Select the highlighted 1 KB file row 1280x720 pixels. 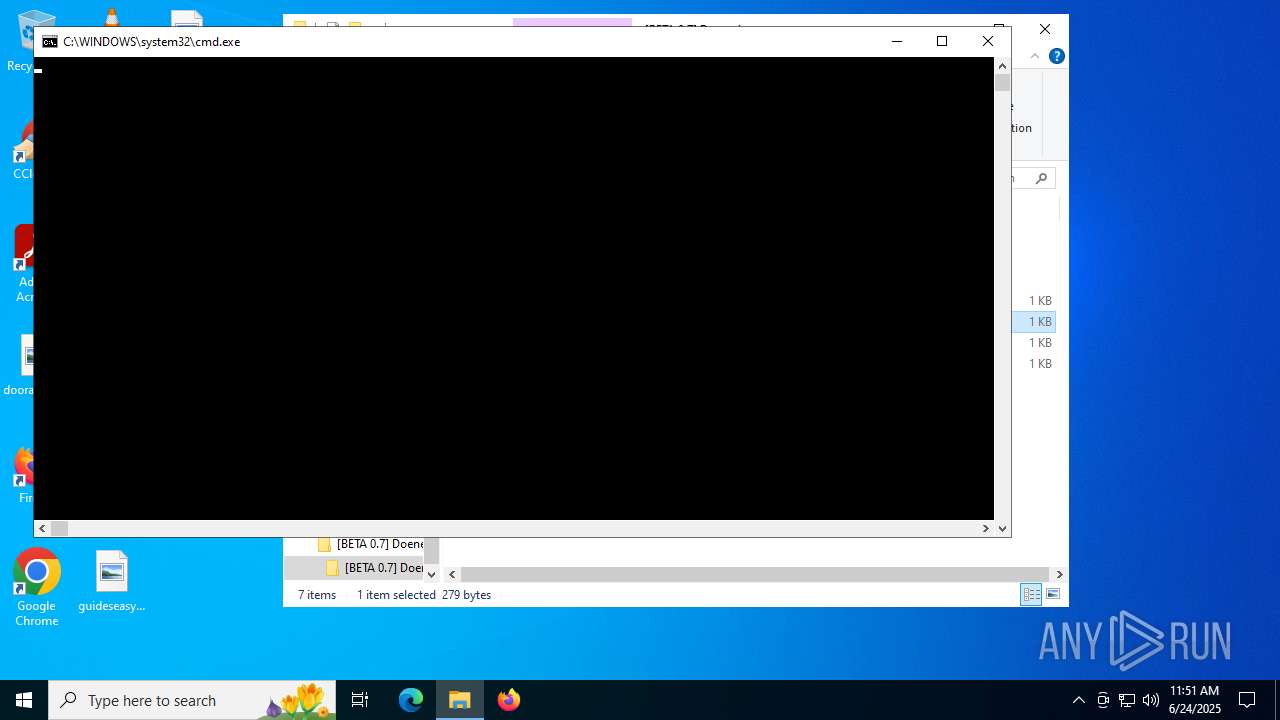point(1034,322)
